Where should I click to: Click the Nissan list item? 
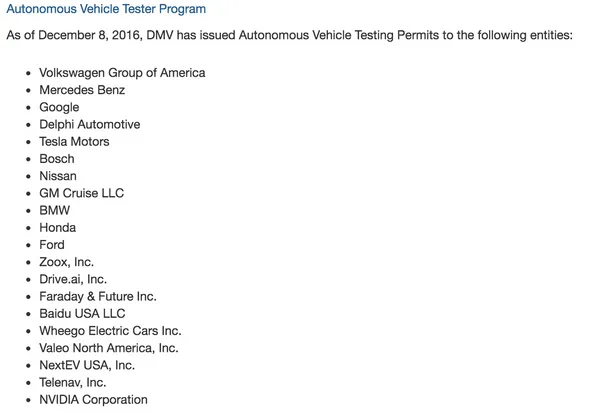[x=58, y=176]
